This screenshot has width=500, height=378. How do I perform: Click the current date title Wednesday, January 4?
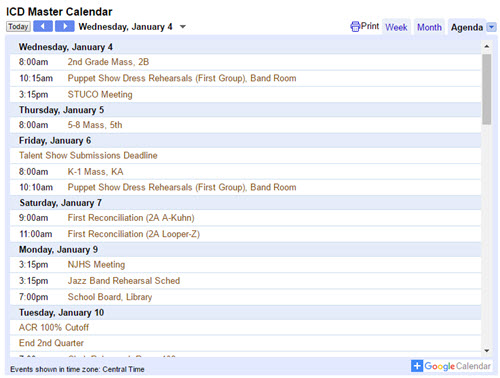(x=125, y=27)
